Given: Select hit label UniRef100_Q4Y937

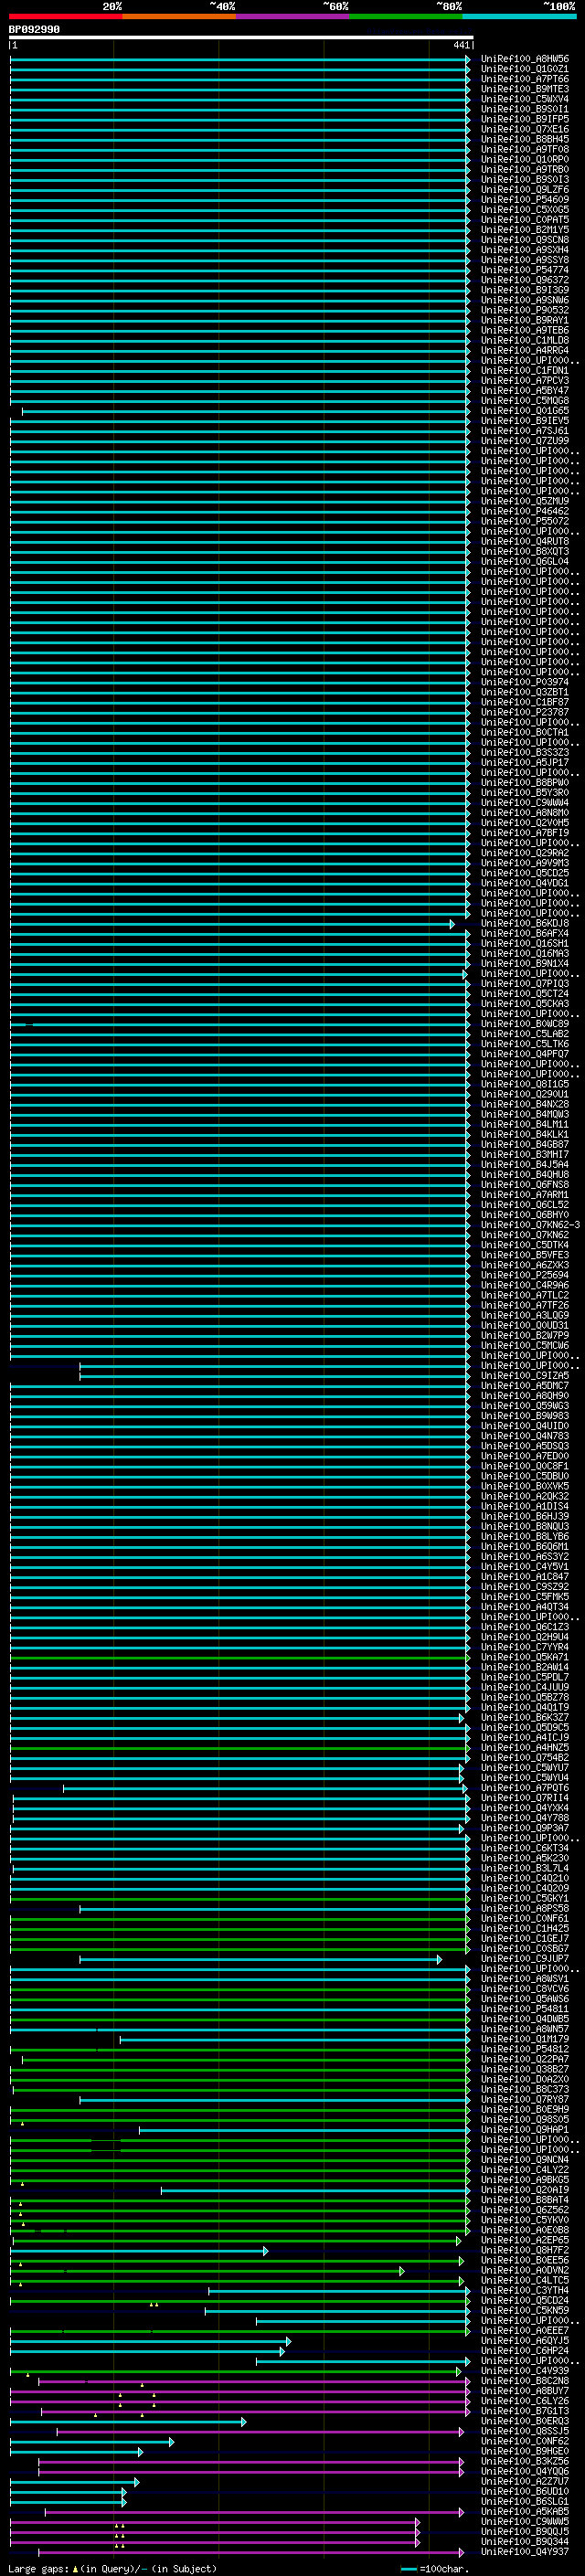Looking at the screenshot, I should click(x=525, y=2551).
